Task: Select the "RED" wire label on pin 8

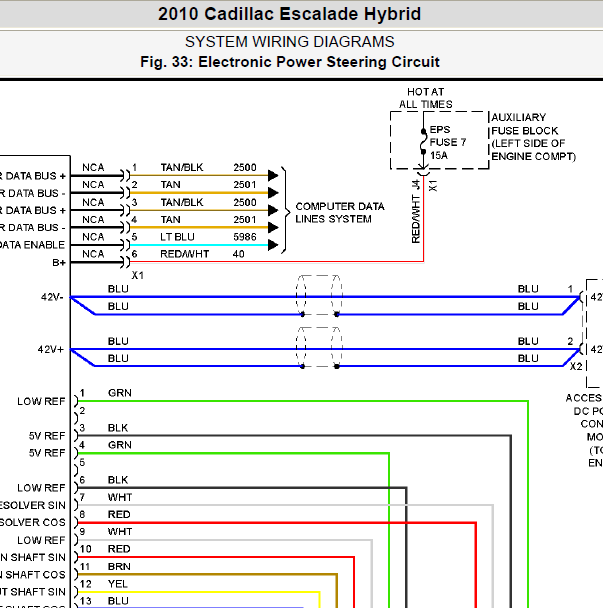Action: [119, 514]
